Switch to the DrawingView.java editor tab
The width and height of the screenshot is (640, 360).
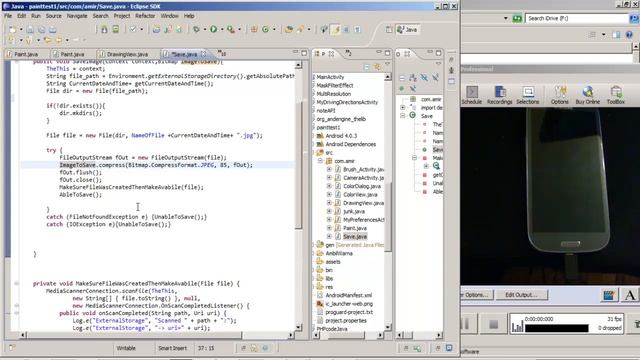[x=124, y=54]
